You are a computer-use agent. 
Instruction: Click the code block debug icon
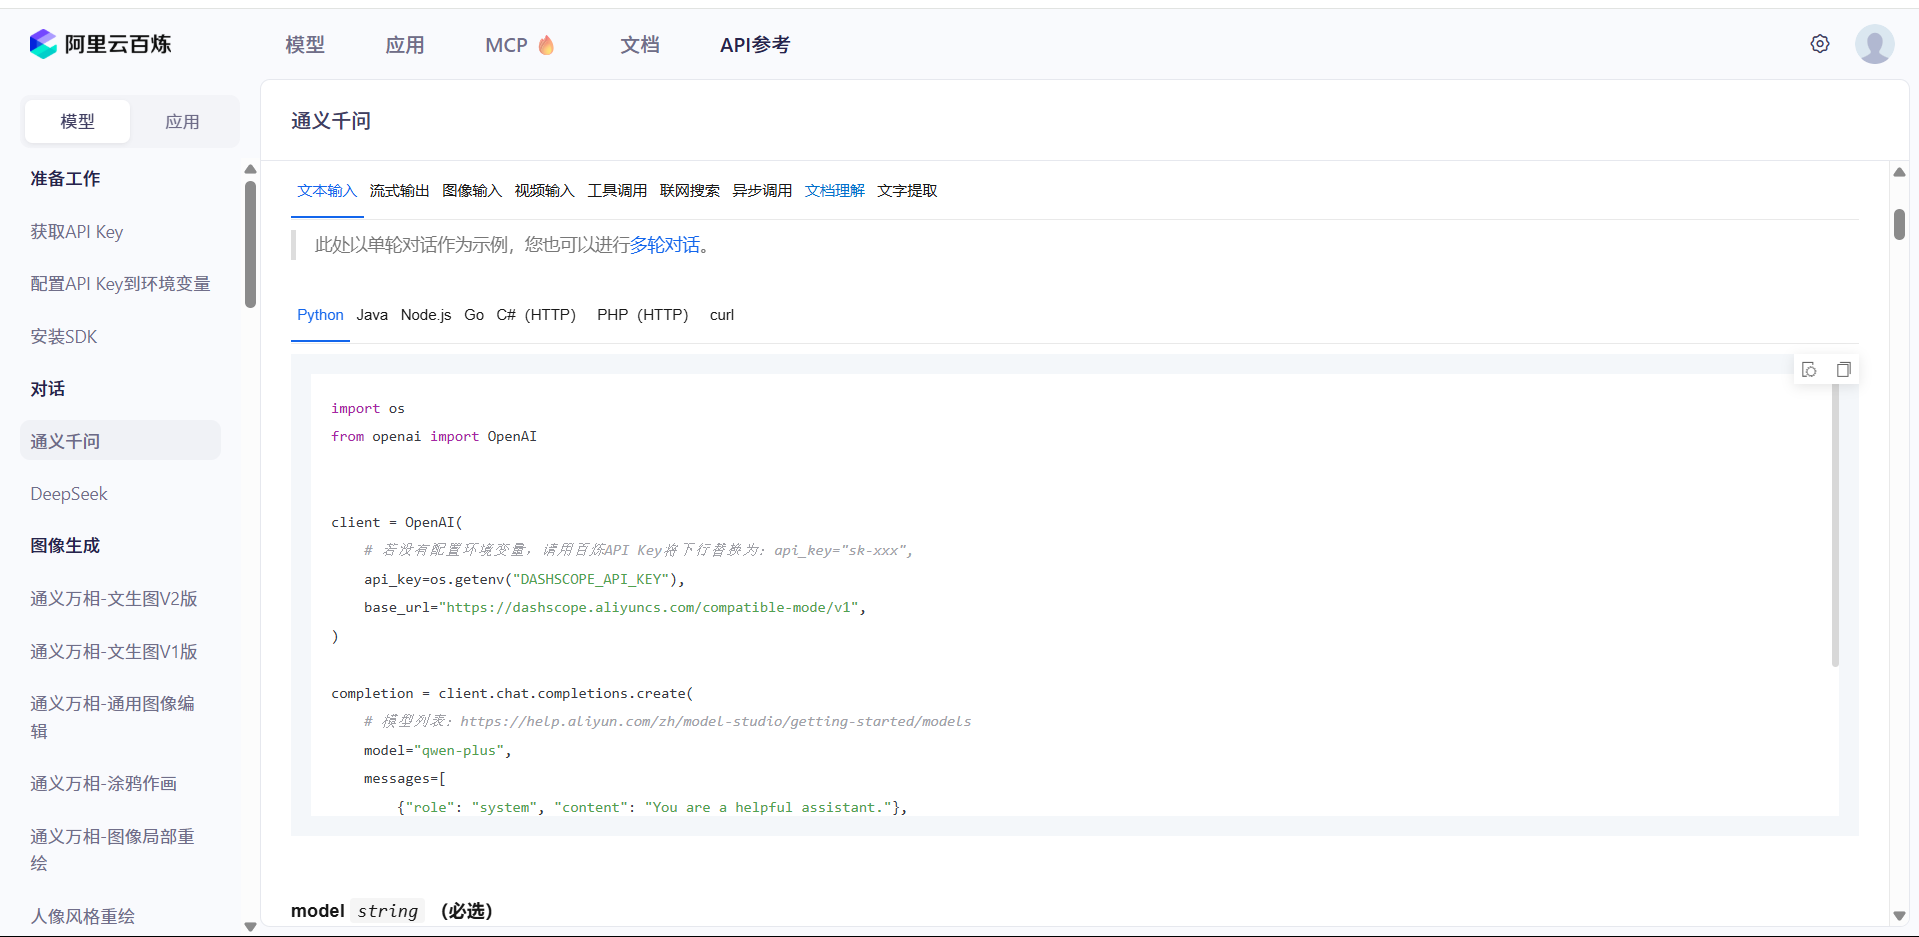tap(1809, 370)
